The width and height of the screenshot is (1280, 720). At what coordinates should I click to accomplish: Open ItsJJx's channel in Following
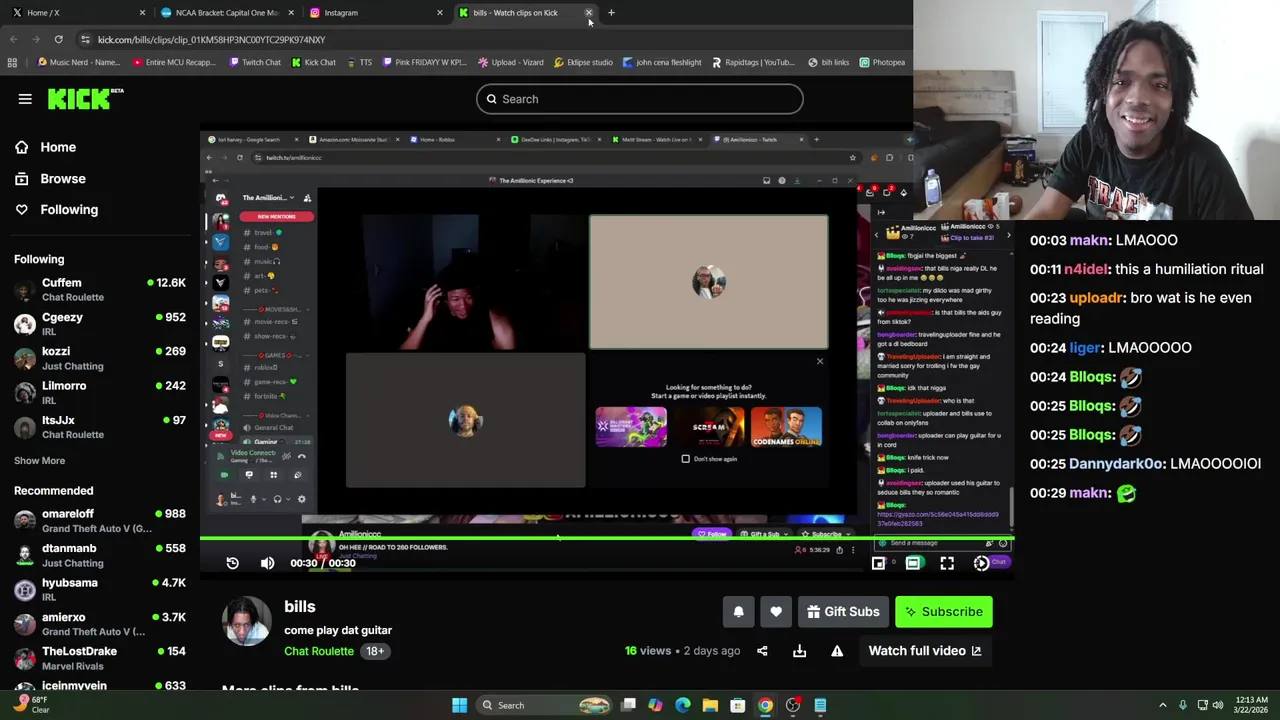(x=99, y=427)
